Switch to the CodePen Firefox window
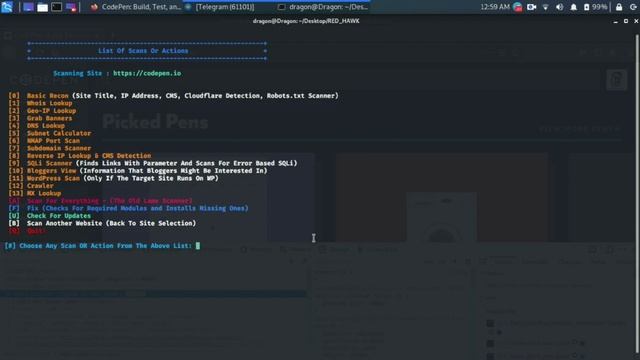640x360 pixels. (135, 7)
